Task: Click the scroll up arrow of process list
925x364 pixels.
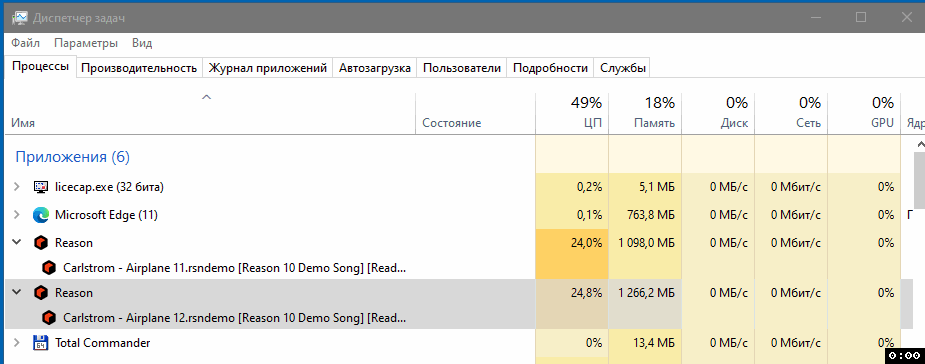Action: [x=919, y=143]
